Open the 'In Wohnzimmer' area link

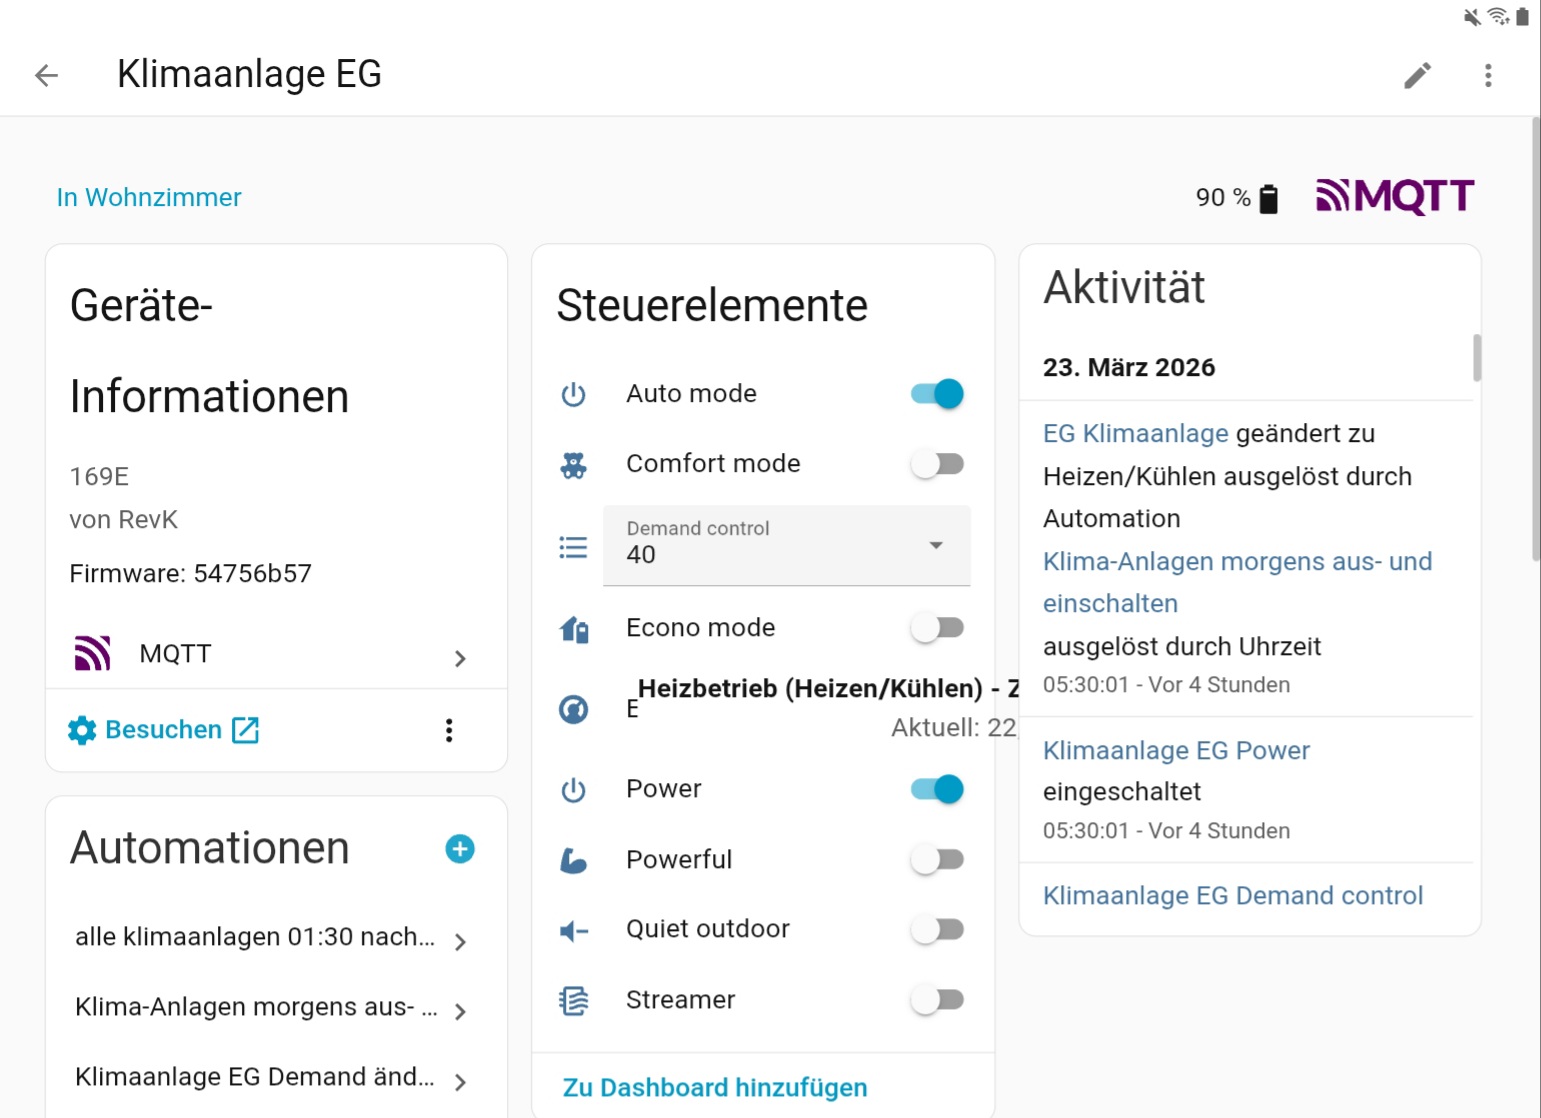pyautogui.click(x=149, y=197)
